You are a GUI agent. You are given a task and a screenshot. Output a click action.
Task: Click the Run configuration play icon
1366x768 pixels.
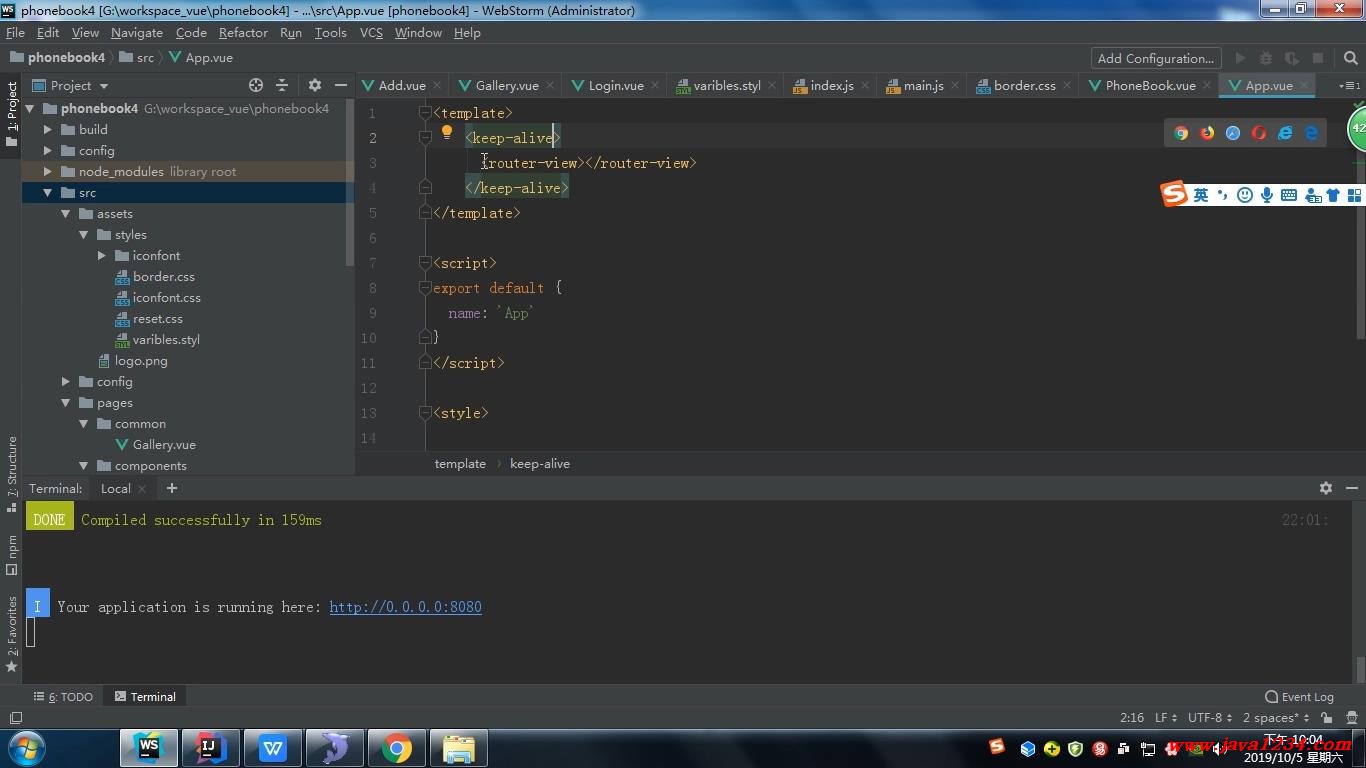pyautogui.click(x=1240, y=58)
